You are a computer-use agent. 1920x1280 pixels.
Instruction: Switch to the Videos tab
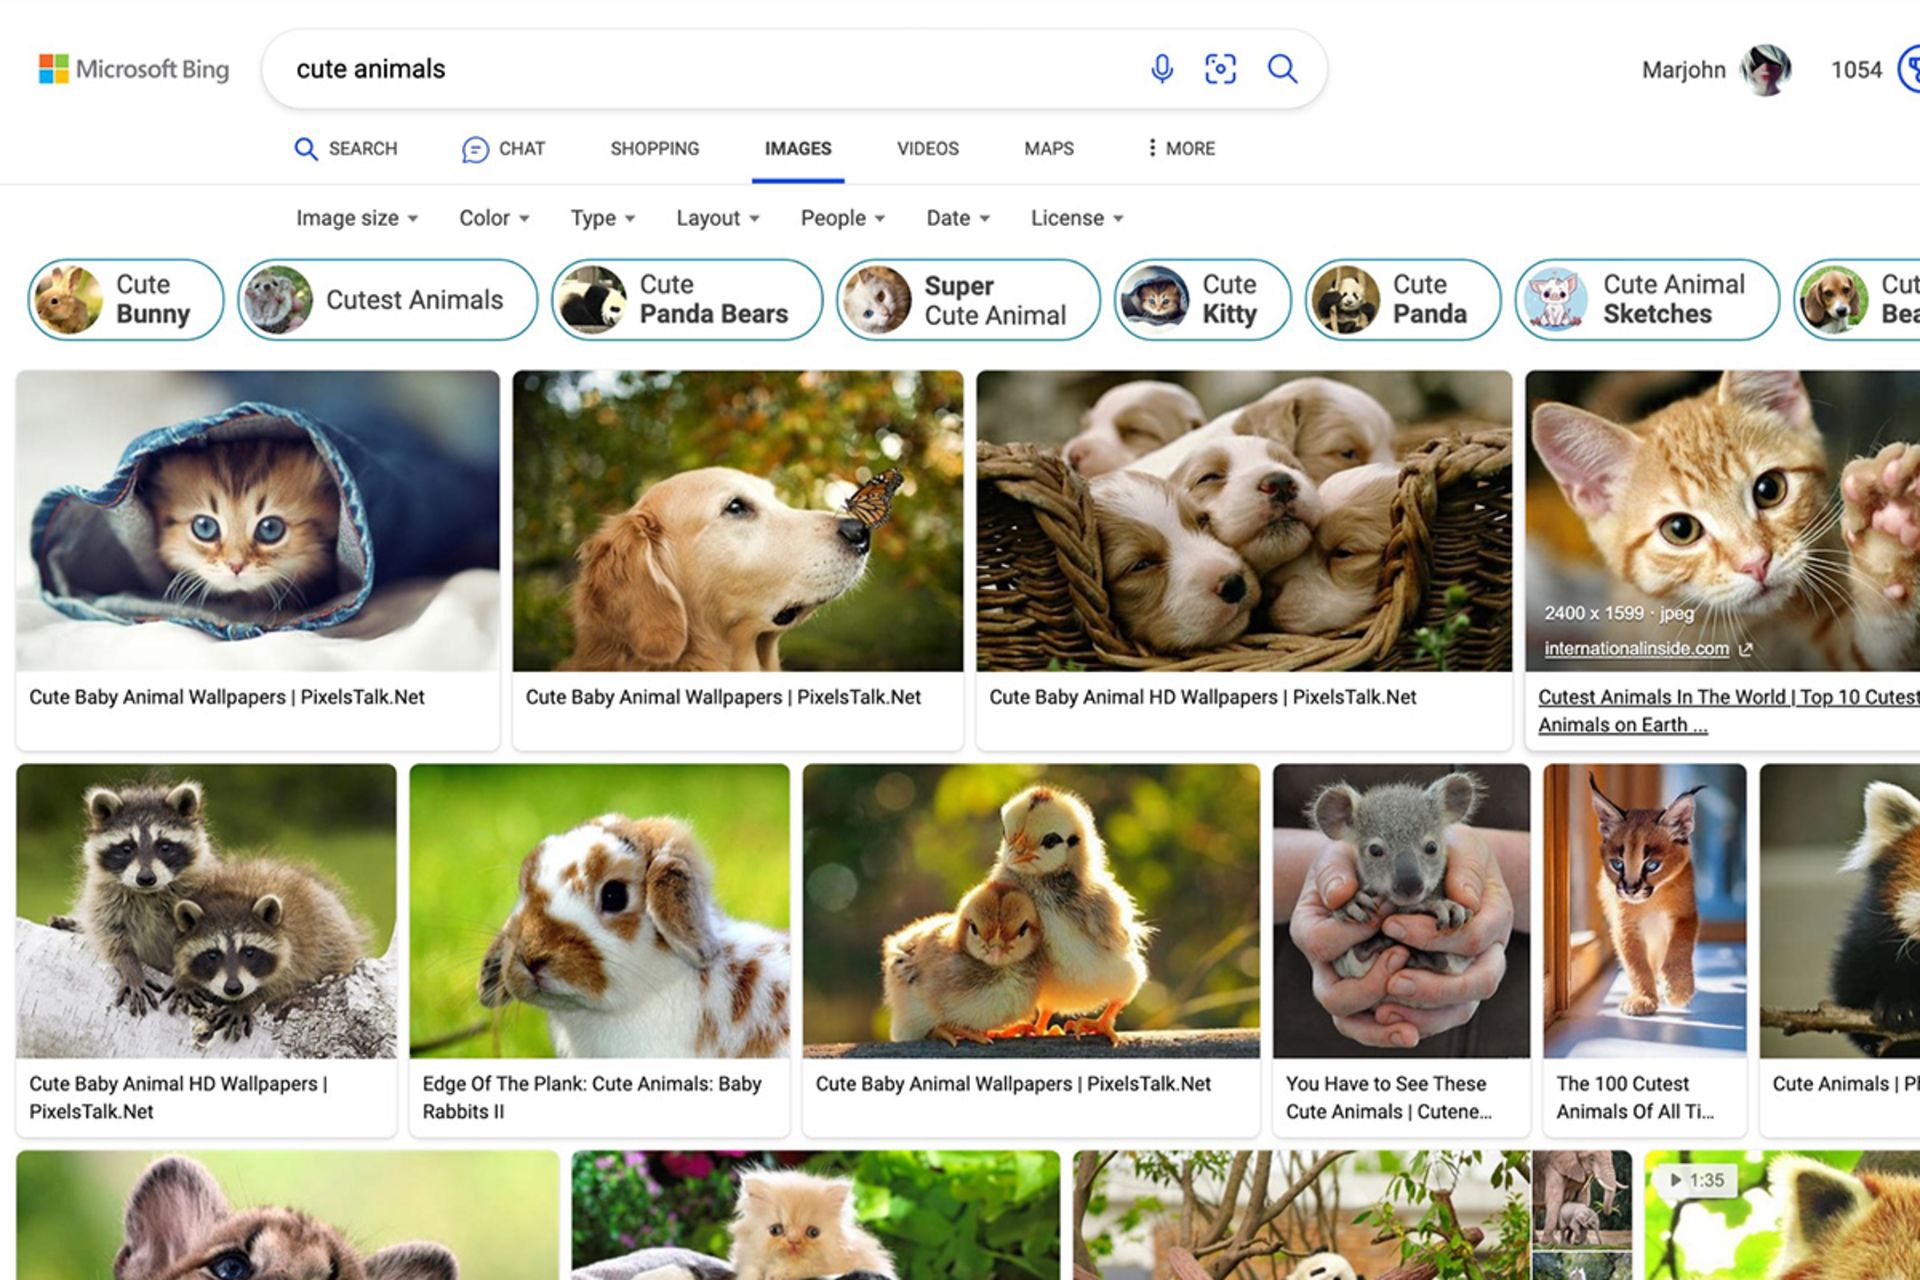pos(927,149)
